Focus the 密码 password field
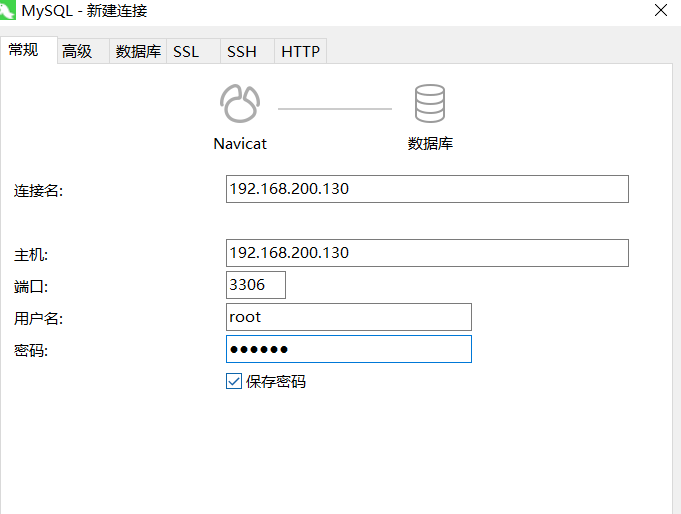 (349, 349)
